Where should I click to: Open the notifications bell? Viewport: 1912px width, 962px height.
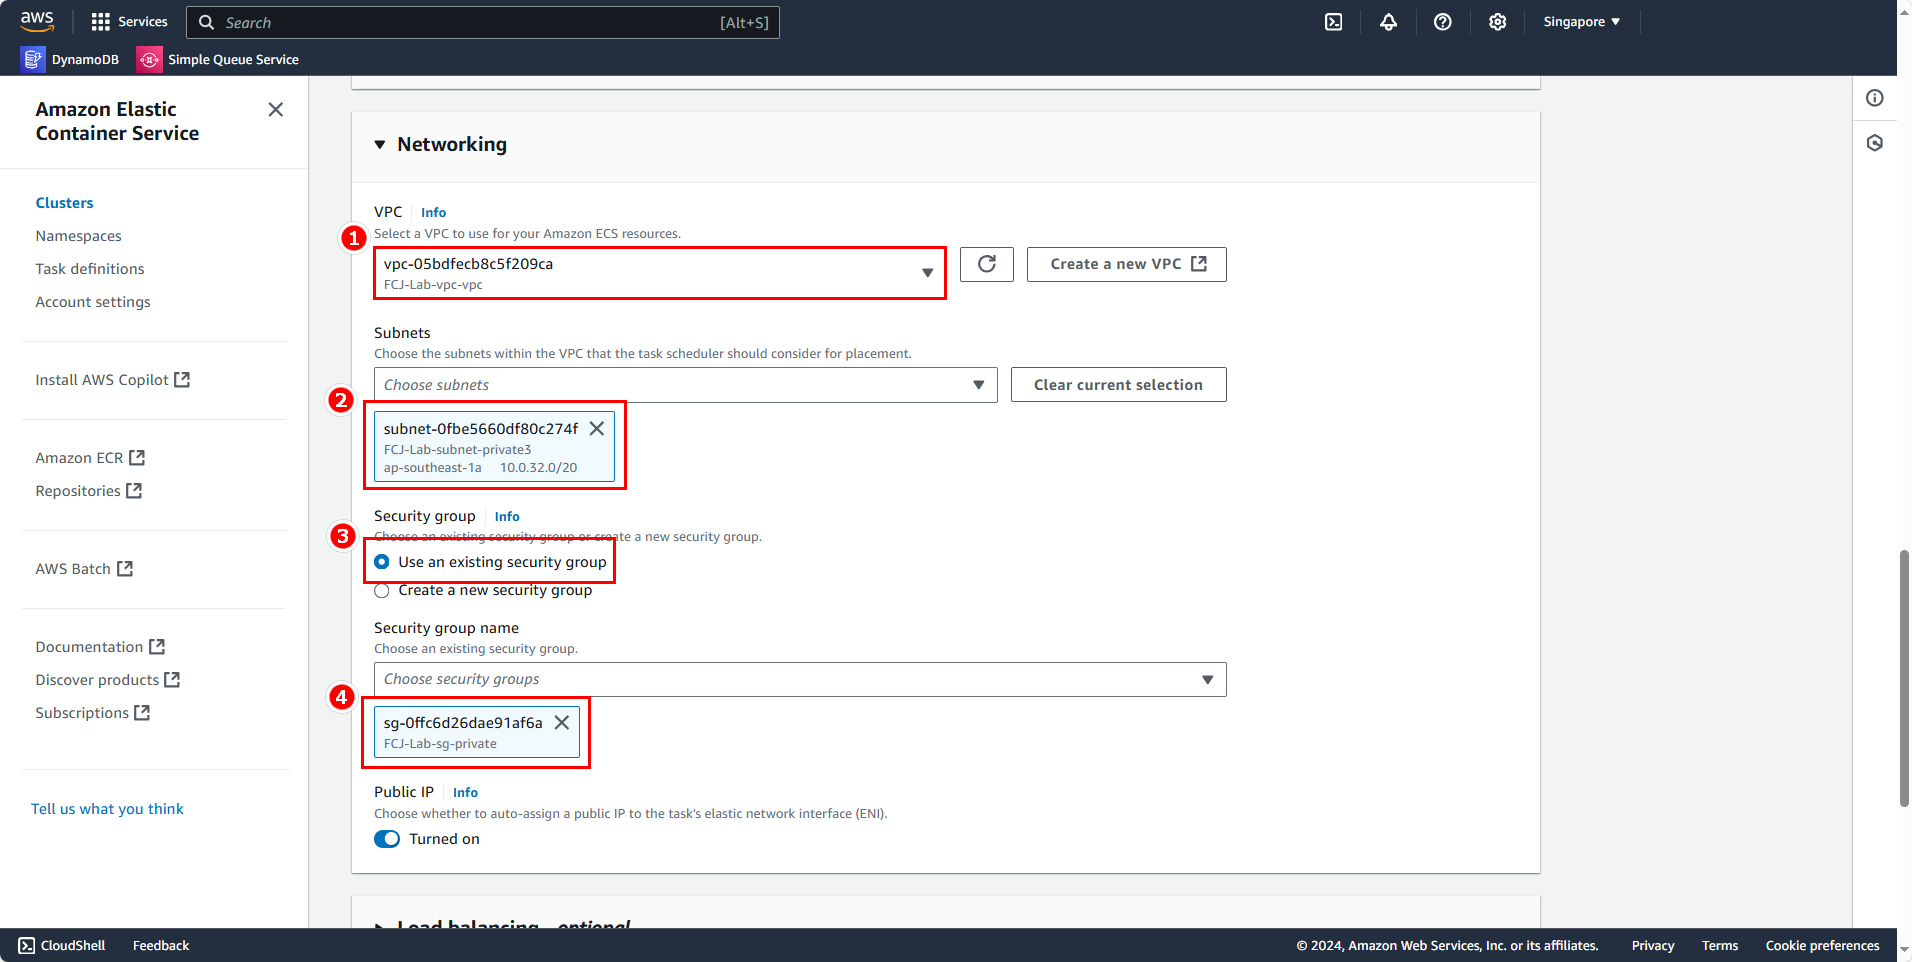1388,22
